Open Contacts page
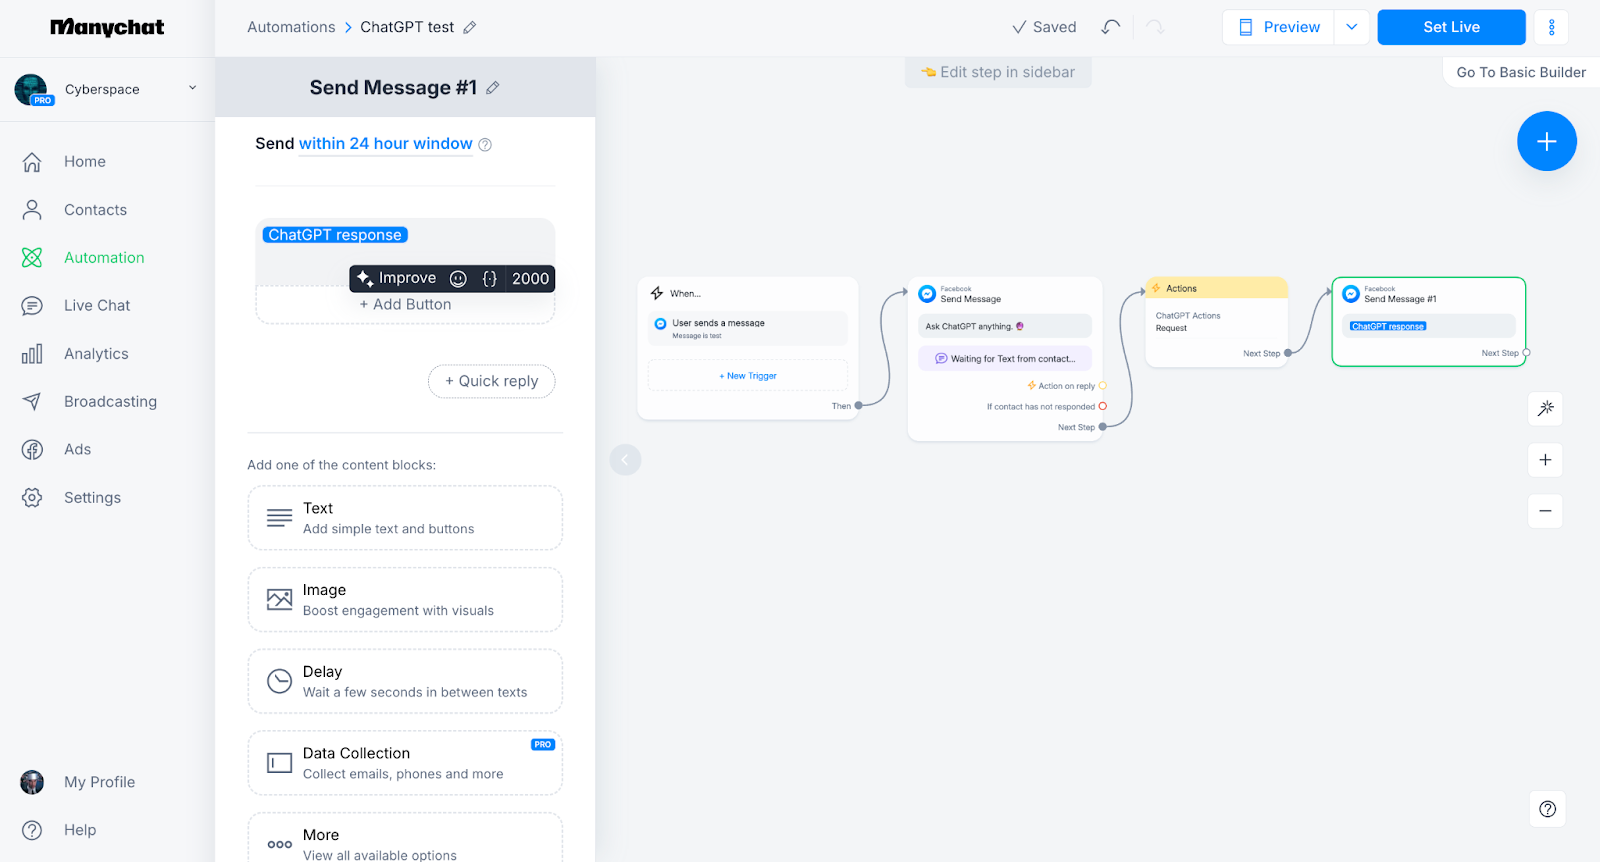This screenshot has width=1600, height=862. tap(95, 209)
